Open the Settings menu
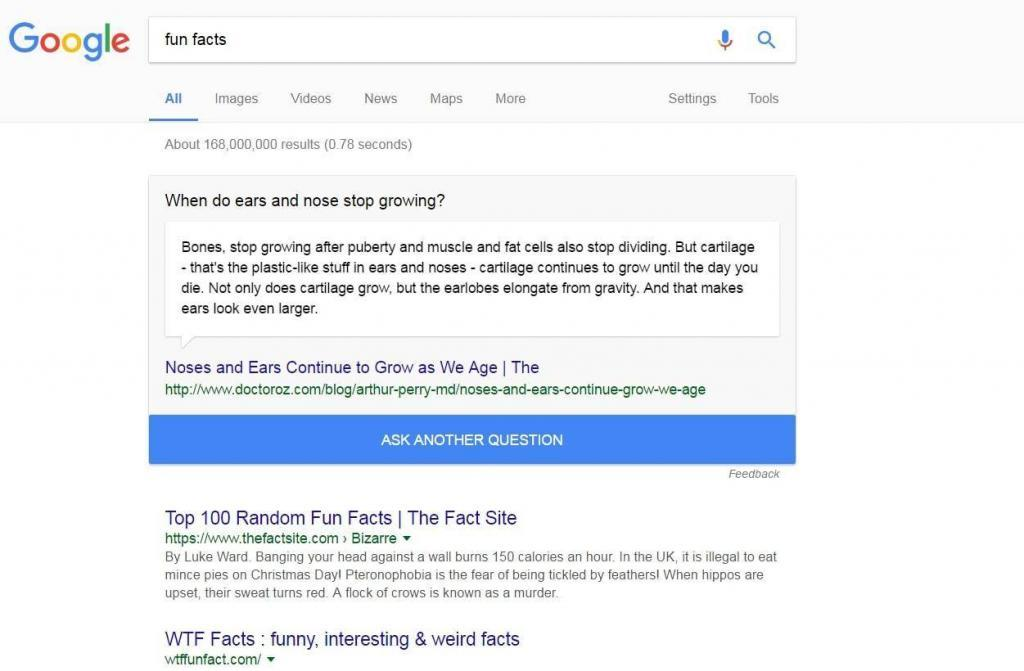 pos(692,99)
